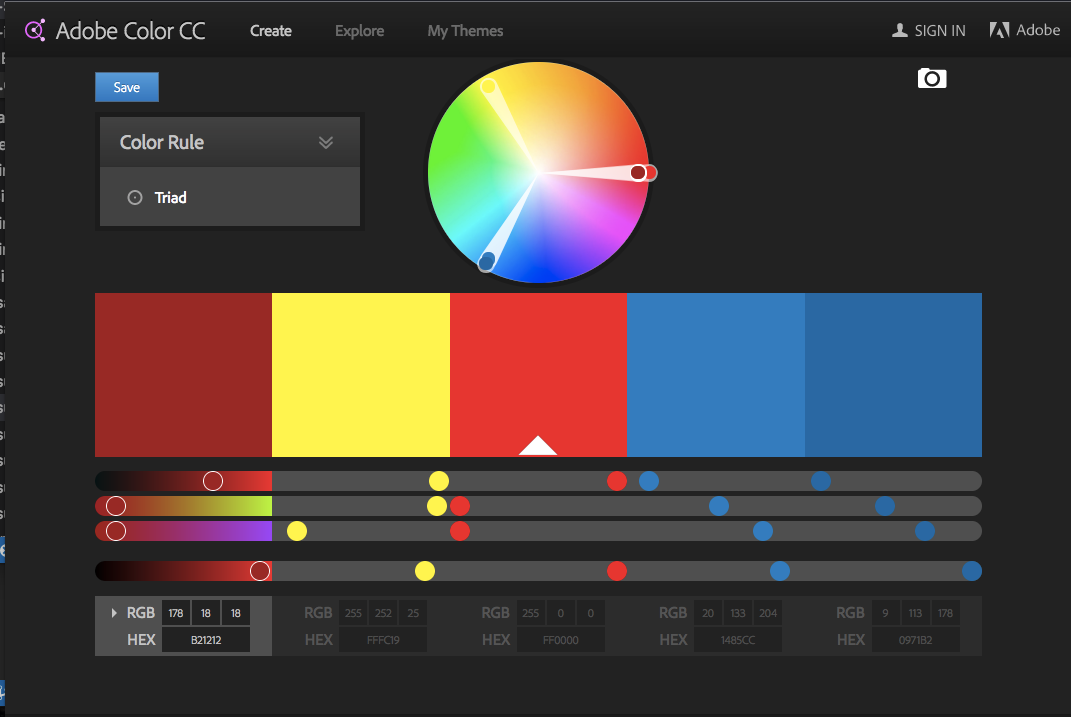The width and height of the screenshot is (1071, 717).
Task: Click the brightness slider handle for the first color
Action: coord(260,571)
